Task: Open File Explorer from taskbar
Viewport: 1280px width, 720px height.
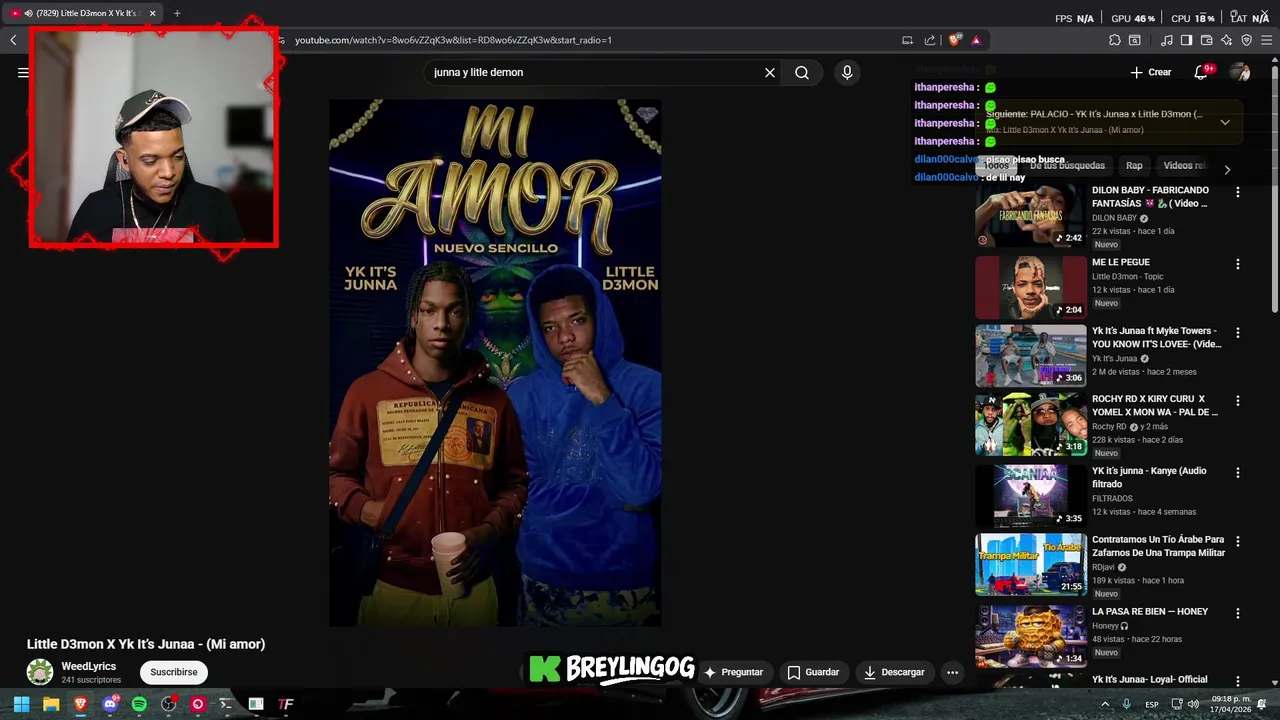Action: 51,704
